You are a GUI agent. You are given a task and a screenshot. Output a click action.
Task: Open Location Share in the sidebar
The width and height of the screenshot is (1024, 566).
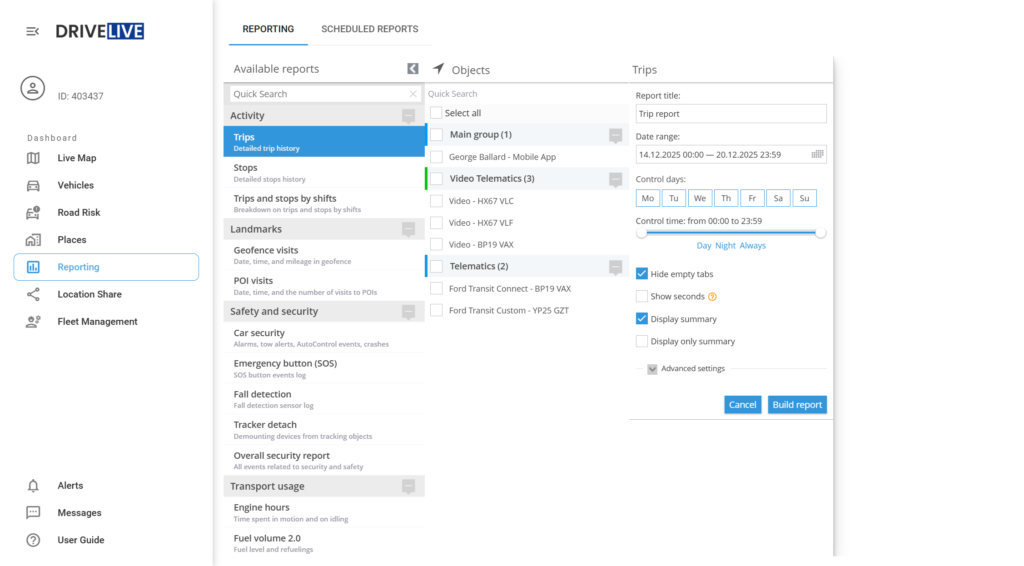click(x=89, y=295)
